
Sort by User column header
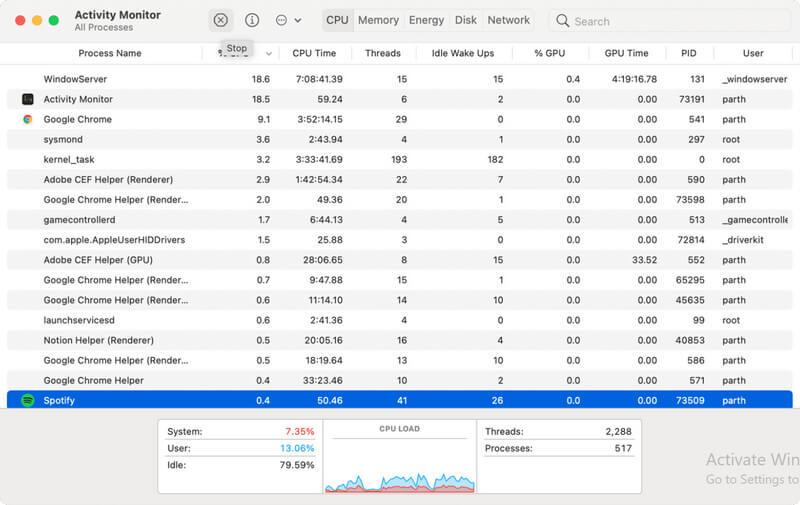[753, 53]
